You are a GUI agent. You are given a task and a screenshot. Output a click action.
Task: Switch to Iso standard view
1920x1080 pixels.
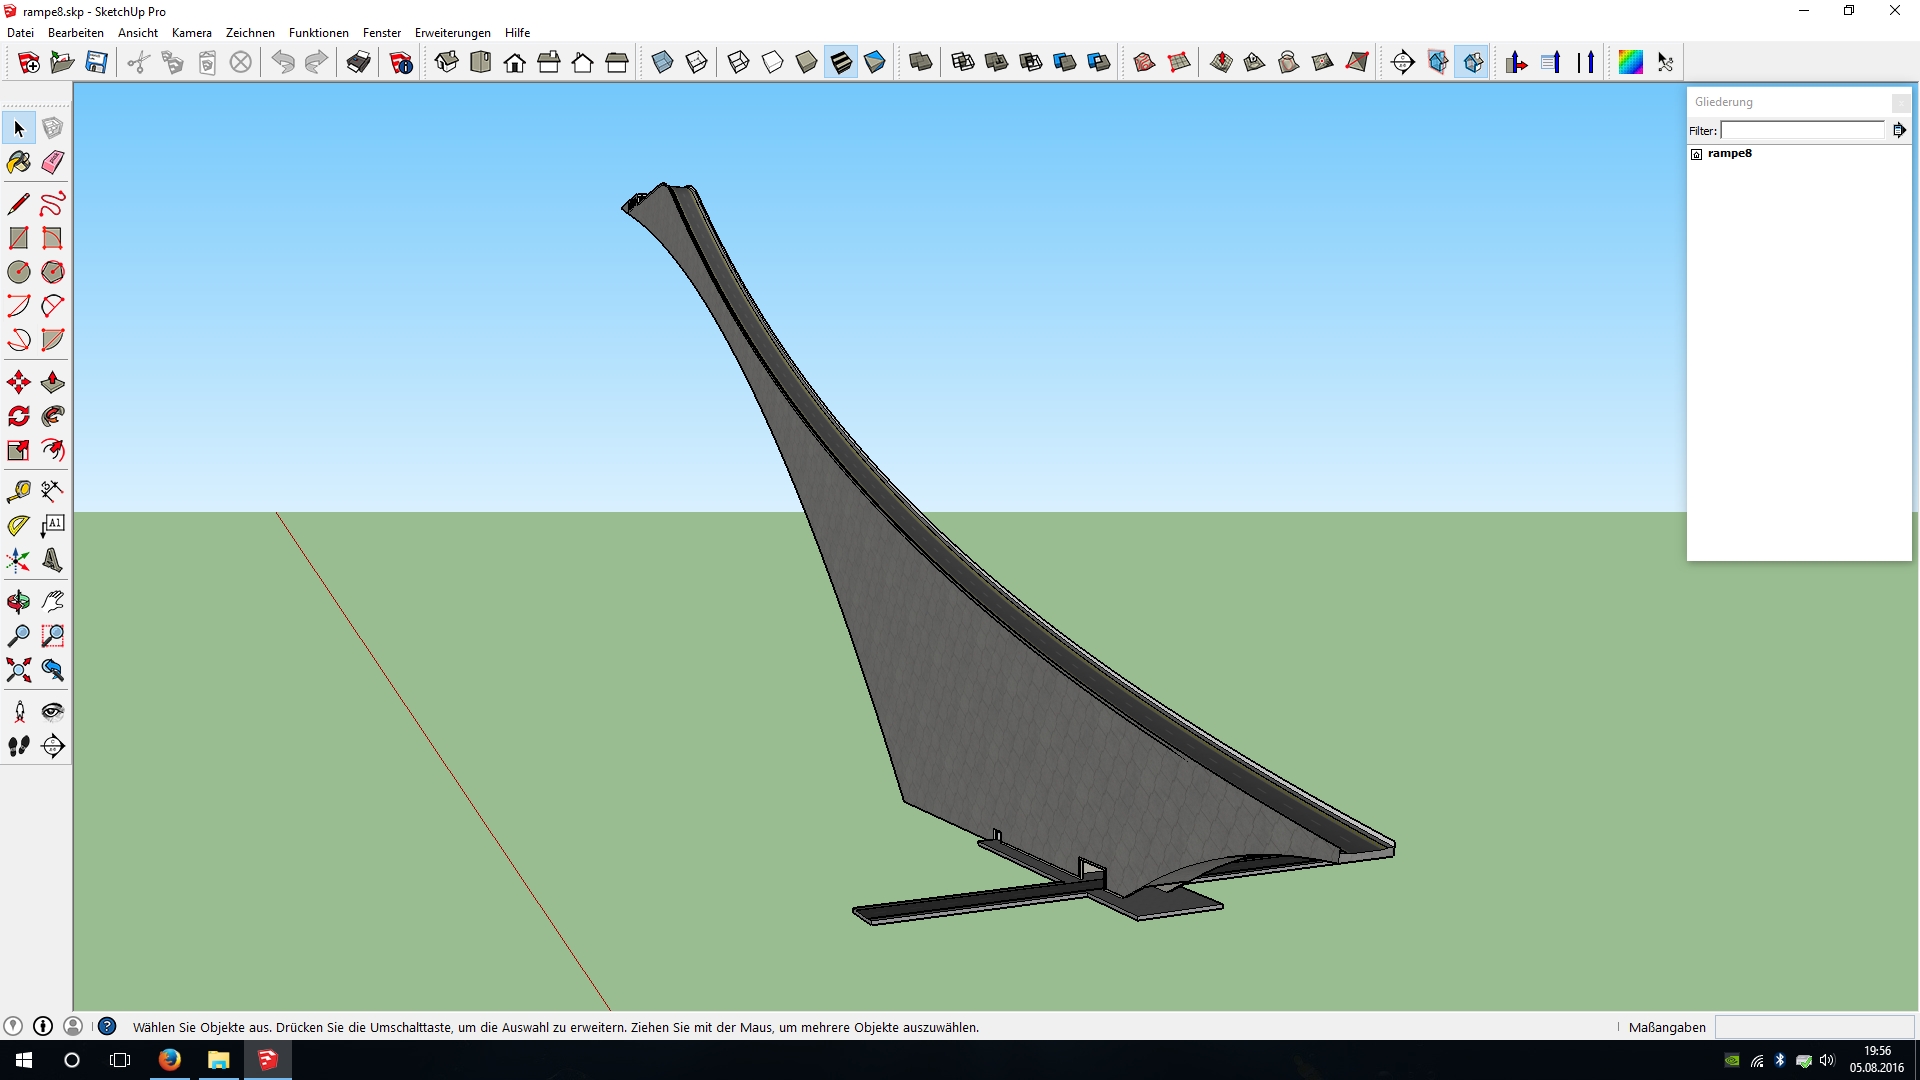(x=447, y=62)
